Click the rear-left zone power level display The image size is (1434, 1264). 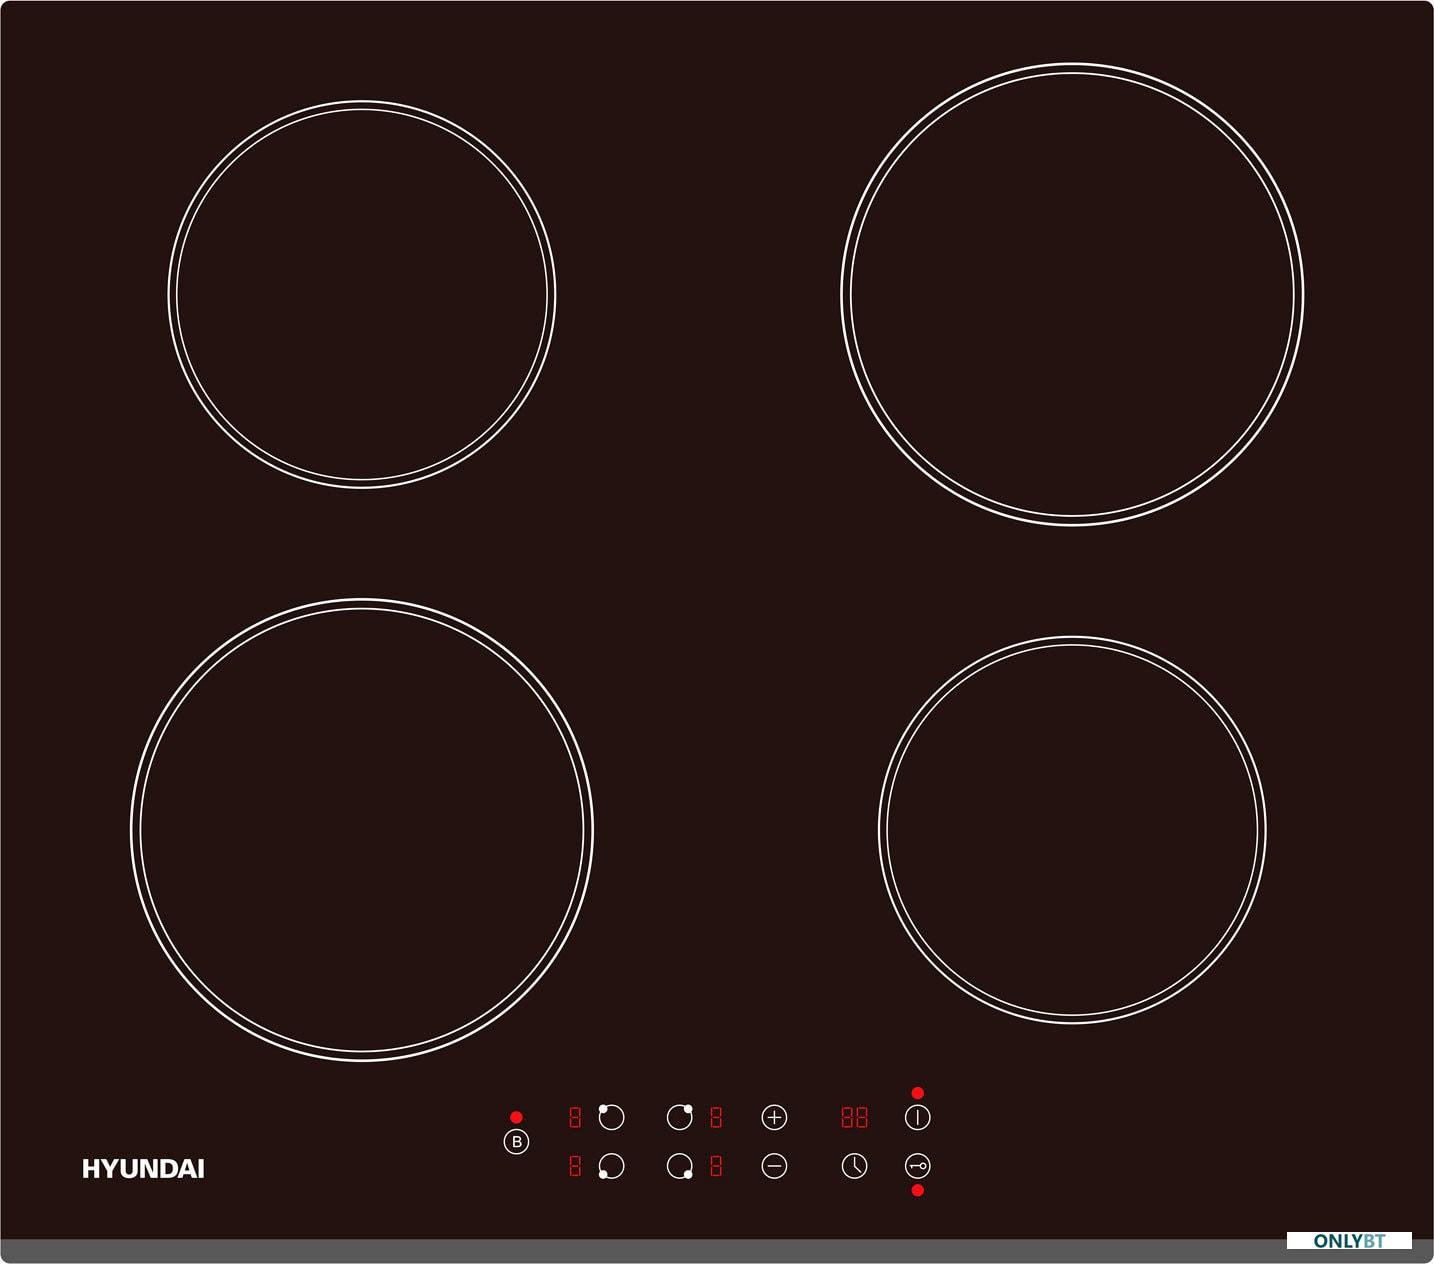[575, 1117]
